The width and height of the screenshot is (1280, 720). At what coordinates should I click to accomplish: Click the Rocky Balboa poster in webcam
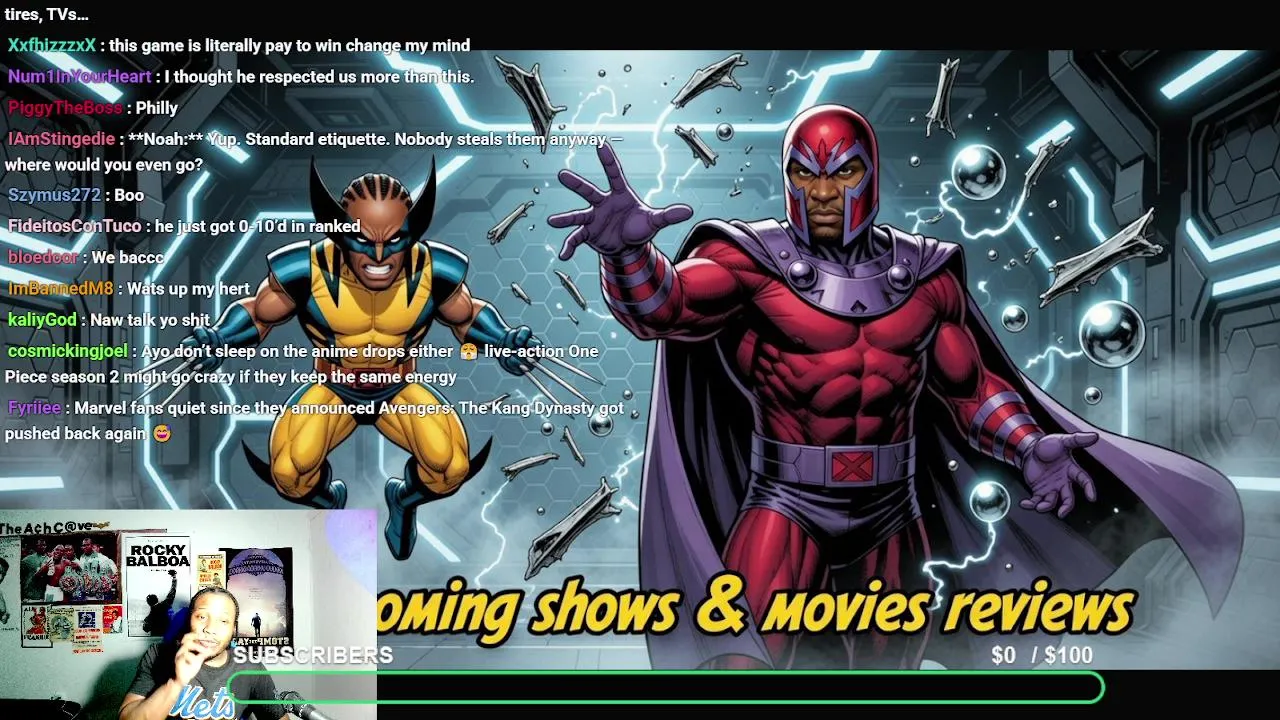[x=157, y=588]
